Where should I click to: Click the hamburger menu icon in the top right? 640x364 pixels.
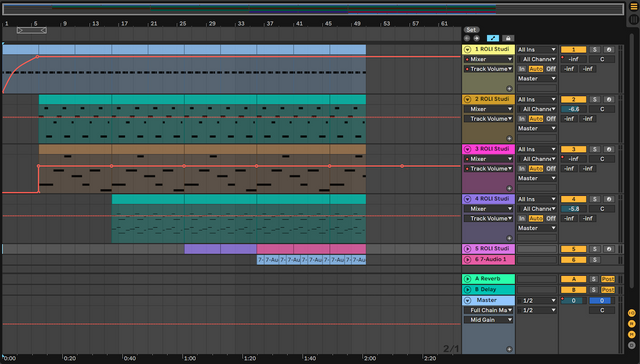click(x=633, y=7)
